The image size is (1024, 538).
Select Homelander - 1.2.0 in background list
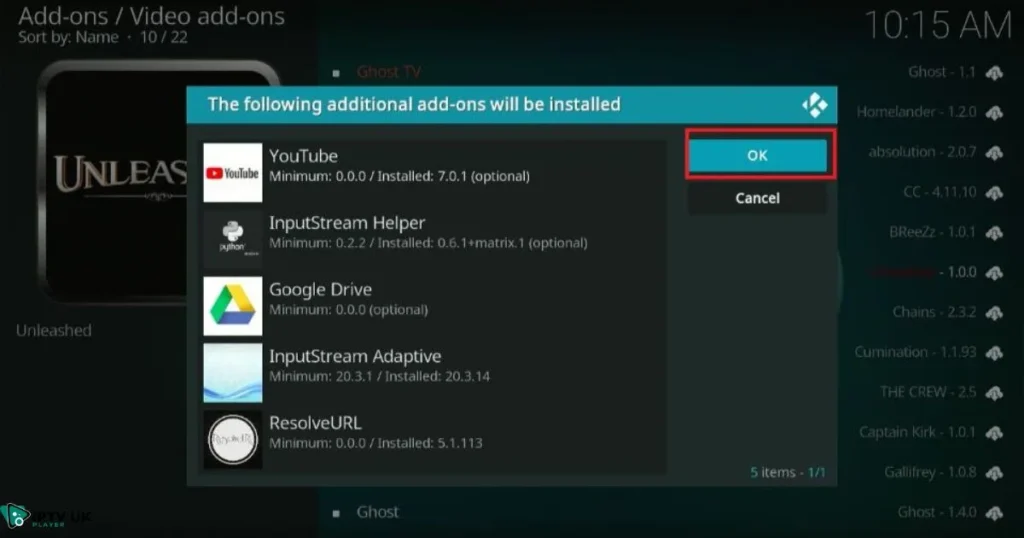916,112
